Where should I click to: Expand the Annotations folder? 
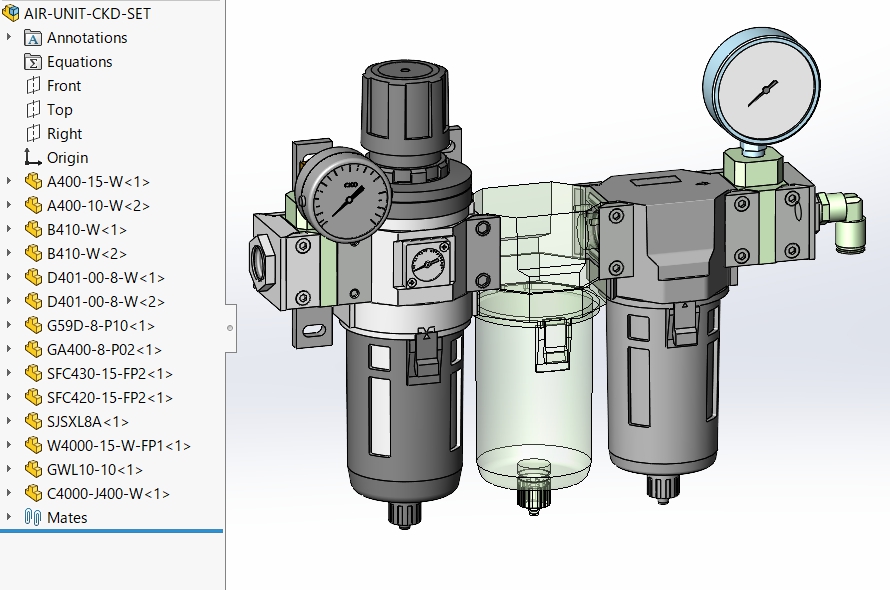9,37
